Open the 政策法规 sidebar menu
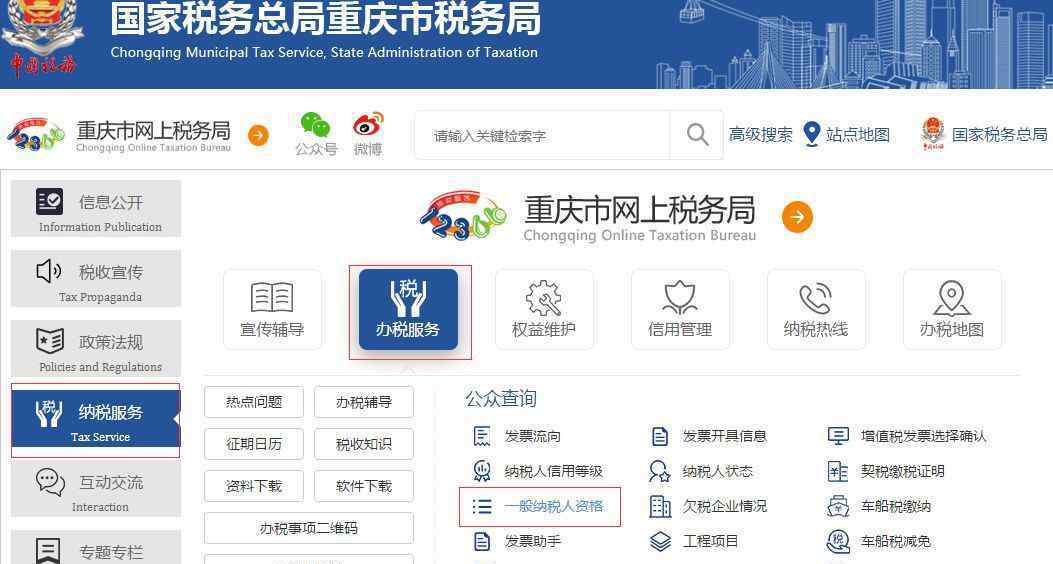Screen dimensions: 1053x564 (x=96, y=348)
